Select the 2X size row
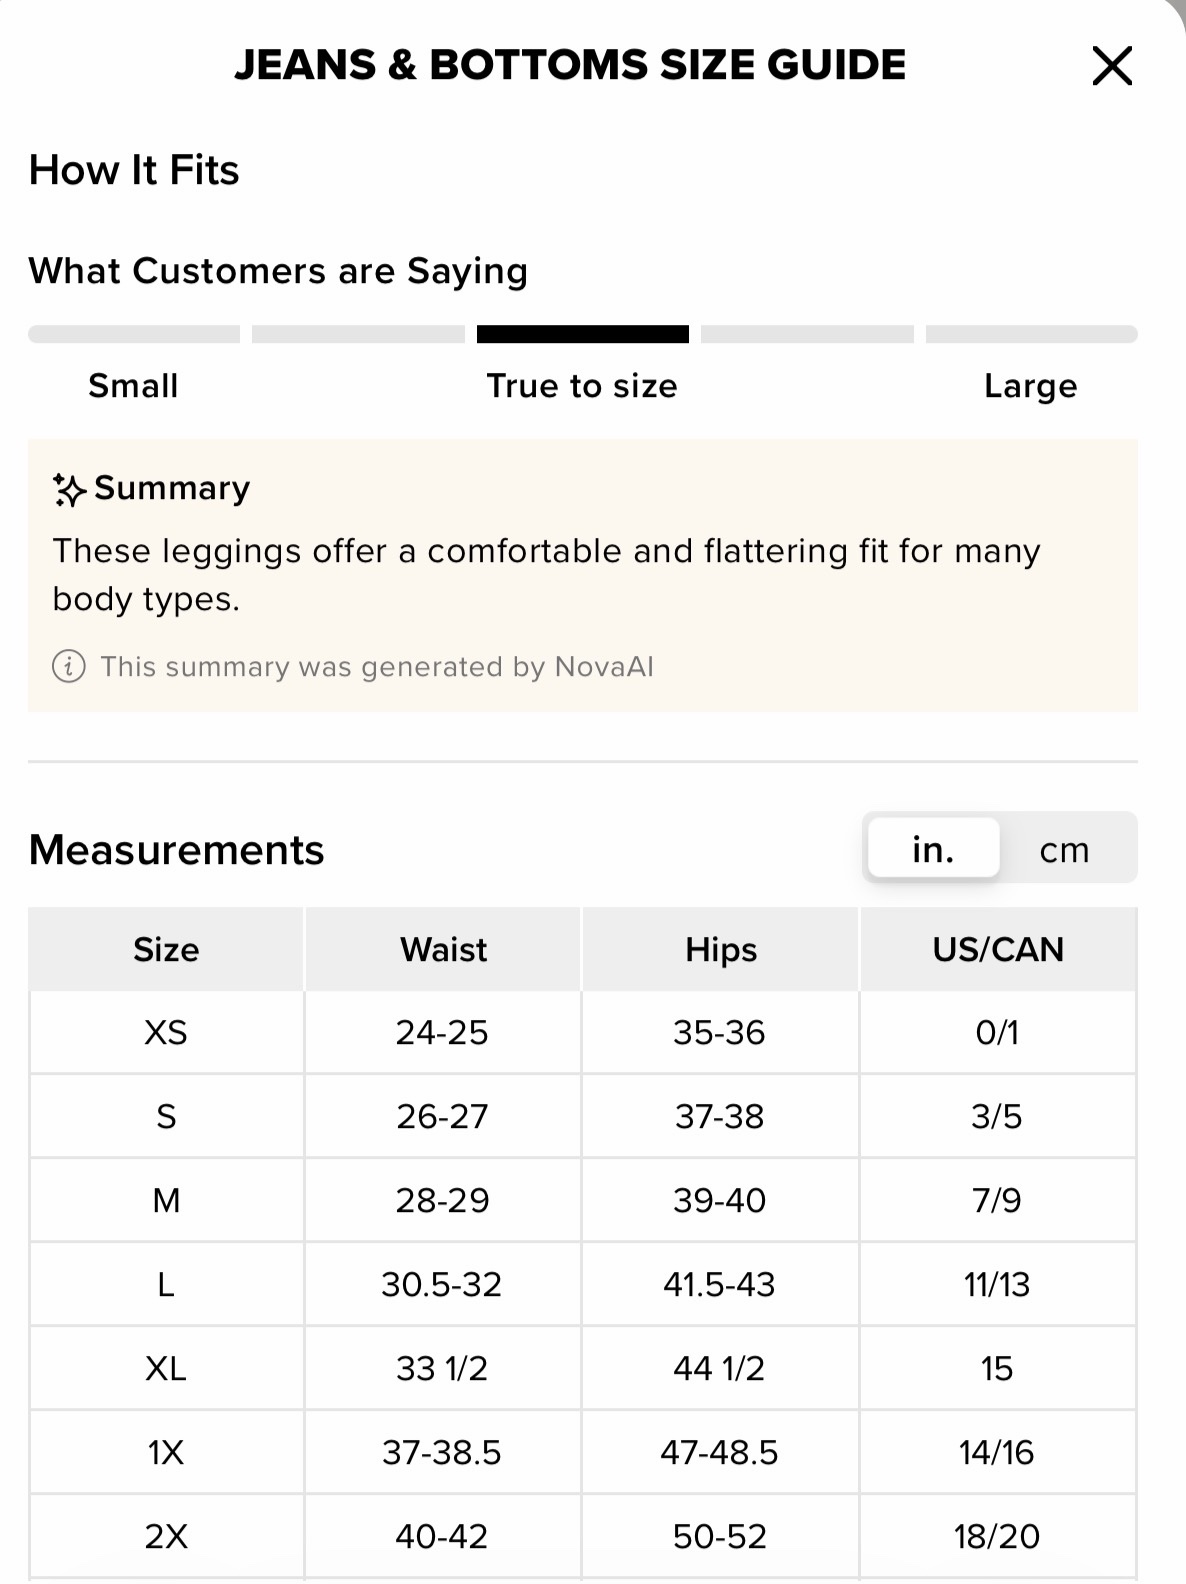 coord(583,1536)
